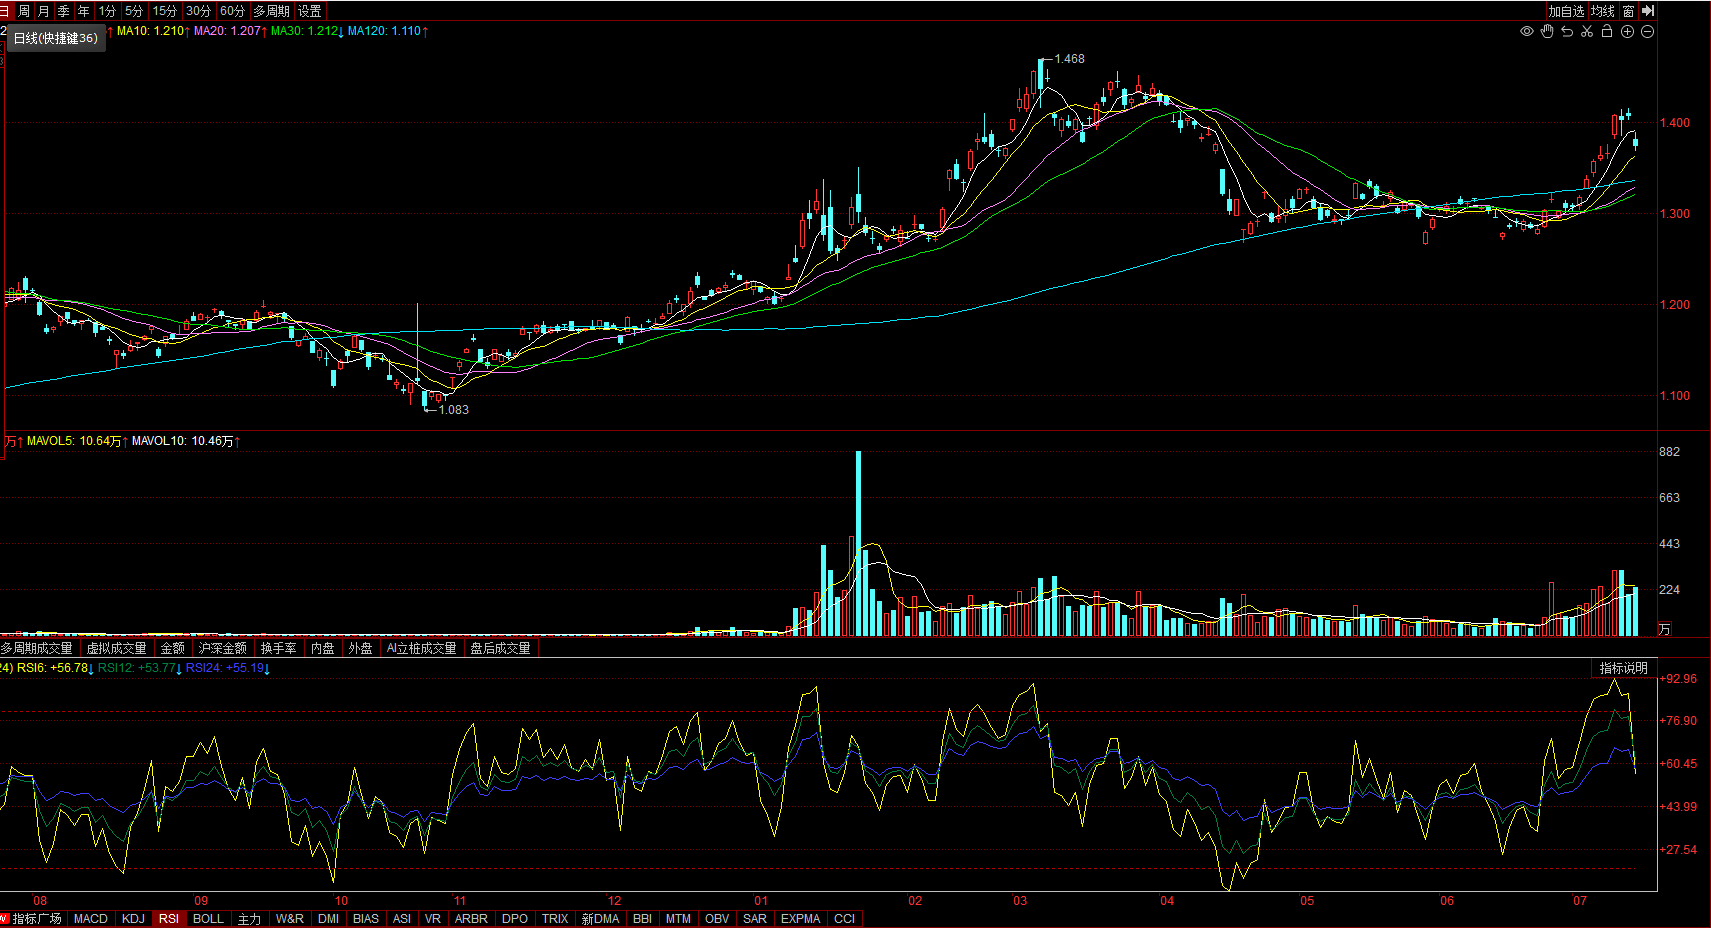Switch indicator to DMI
The height and width of the screenshot is (928, 1711).
pyautogui.click(x=328, y=919)
